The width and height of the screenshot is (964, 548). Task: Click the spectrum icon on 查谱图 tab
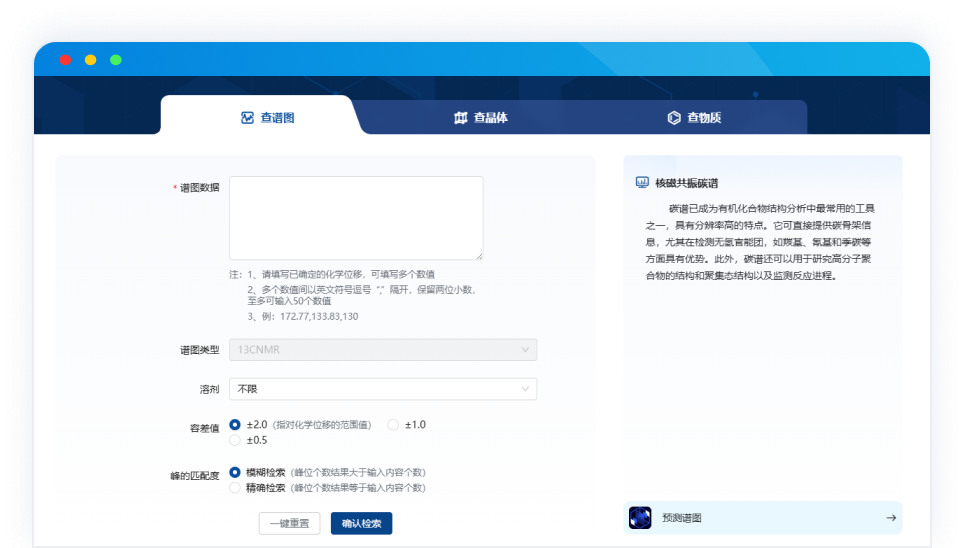[x=247, y=118]
